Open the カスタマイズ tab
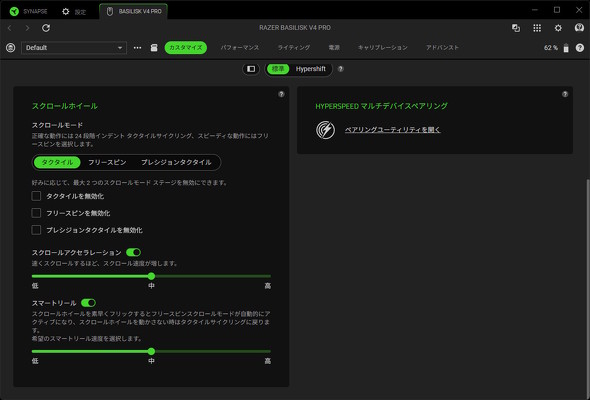The width and height of the screenshot is (590, 400). tap(186, 48)
